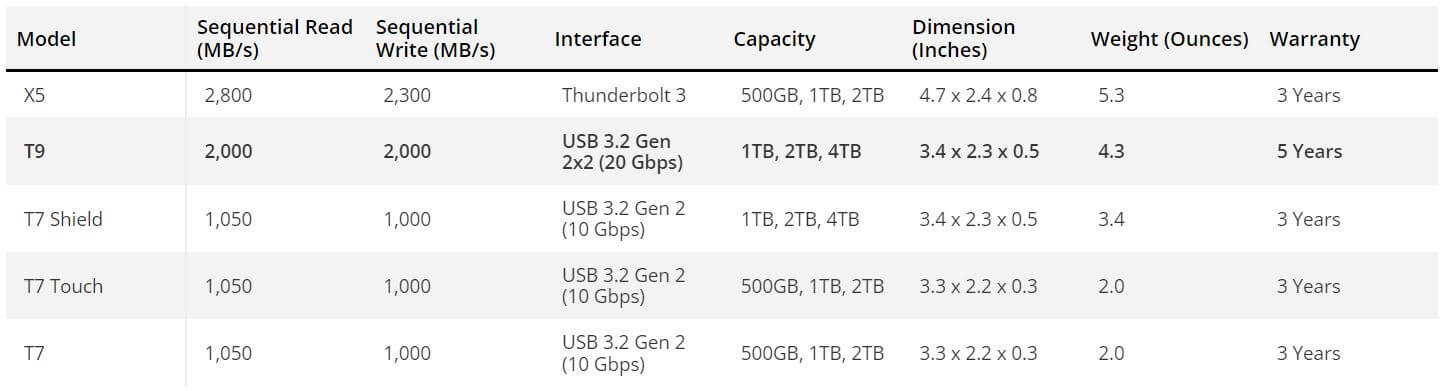Click the 5.3 weight value

pos(1111,96)
